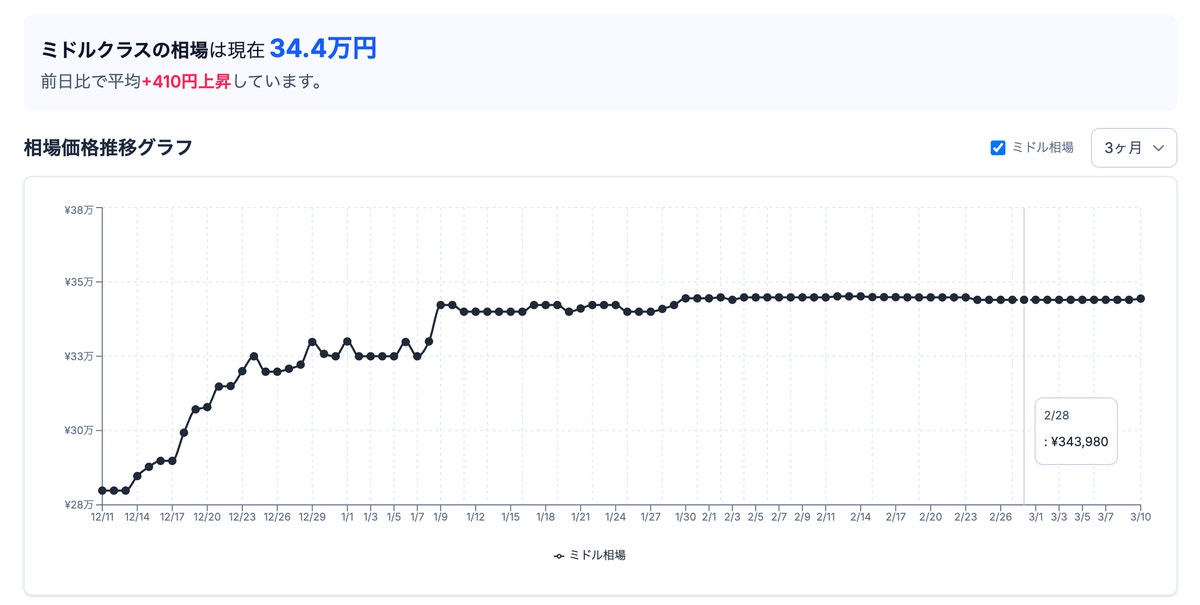Click the data point above 12/17
This screenshot has height=605, width=1200.
pyautogui.click(x=172, y=461)
